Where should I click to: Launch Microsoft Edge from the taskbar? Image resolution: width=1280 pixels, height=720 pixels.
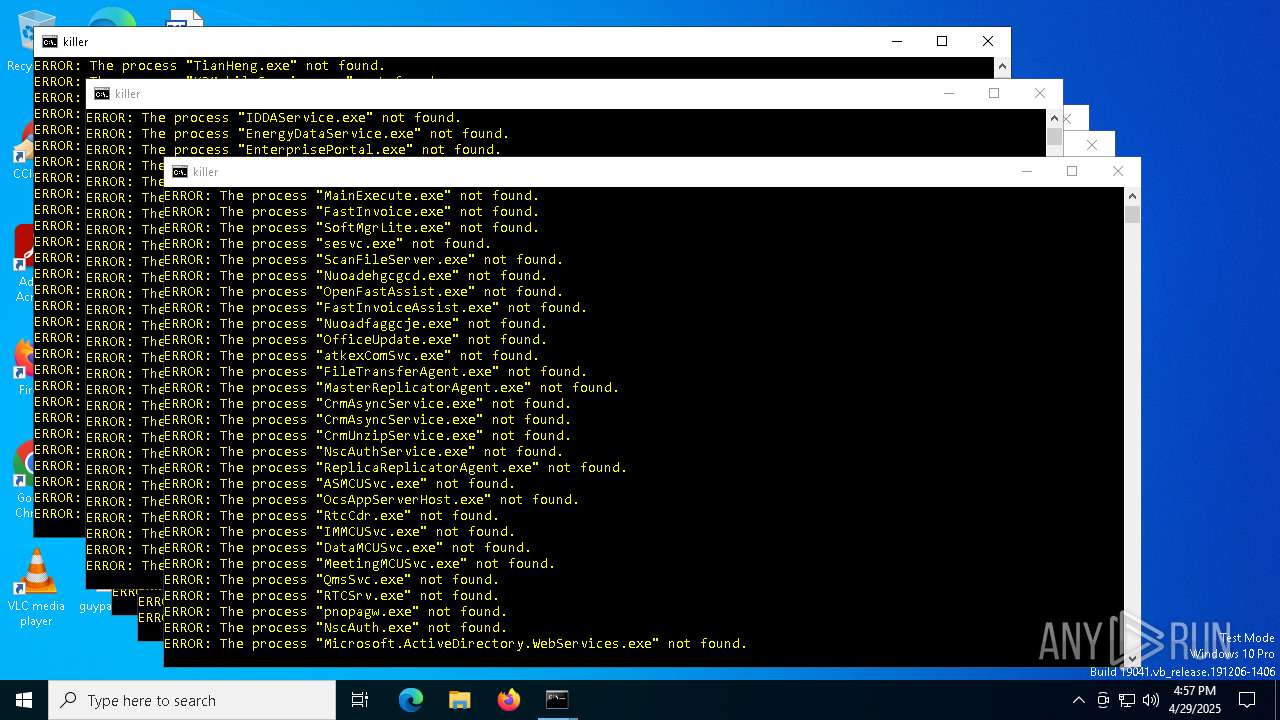coord(411,700)
